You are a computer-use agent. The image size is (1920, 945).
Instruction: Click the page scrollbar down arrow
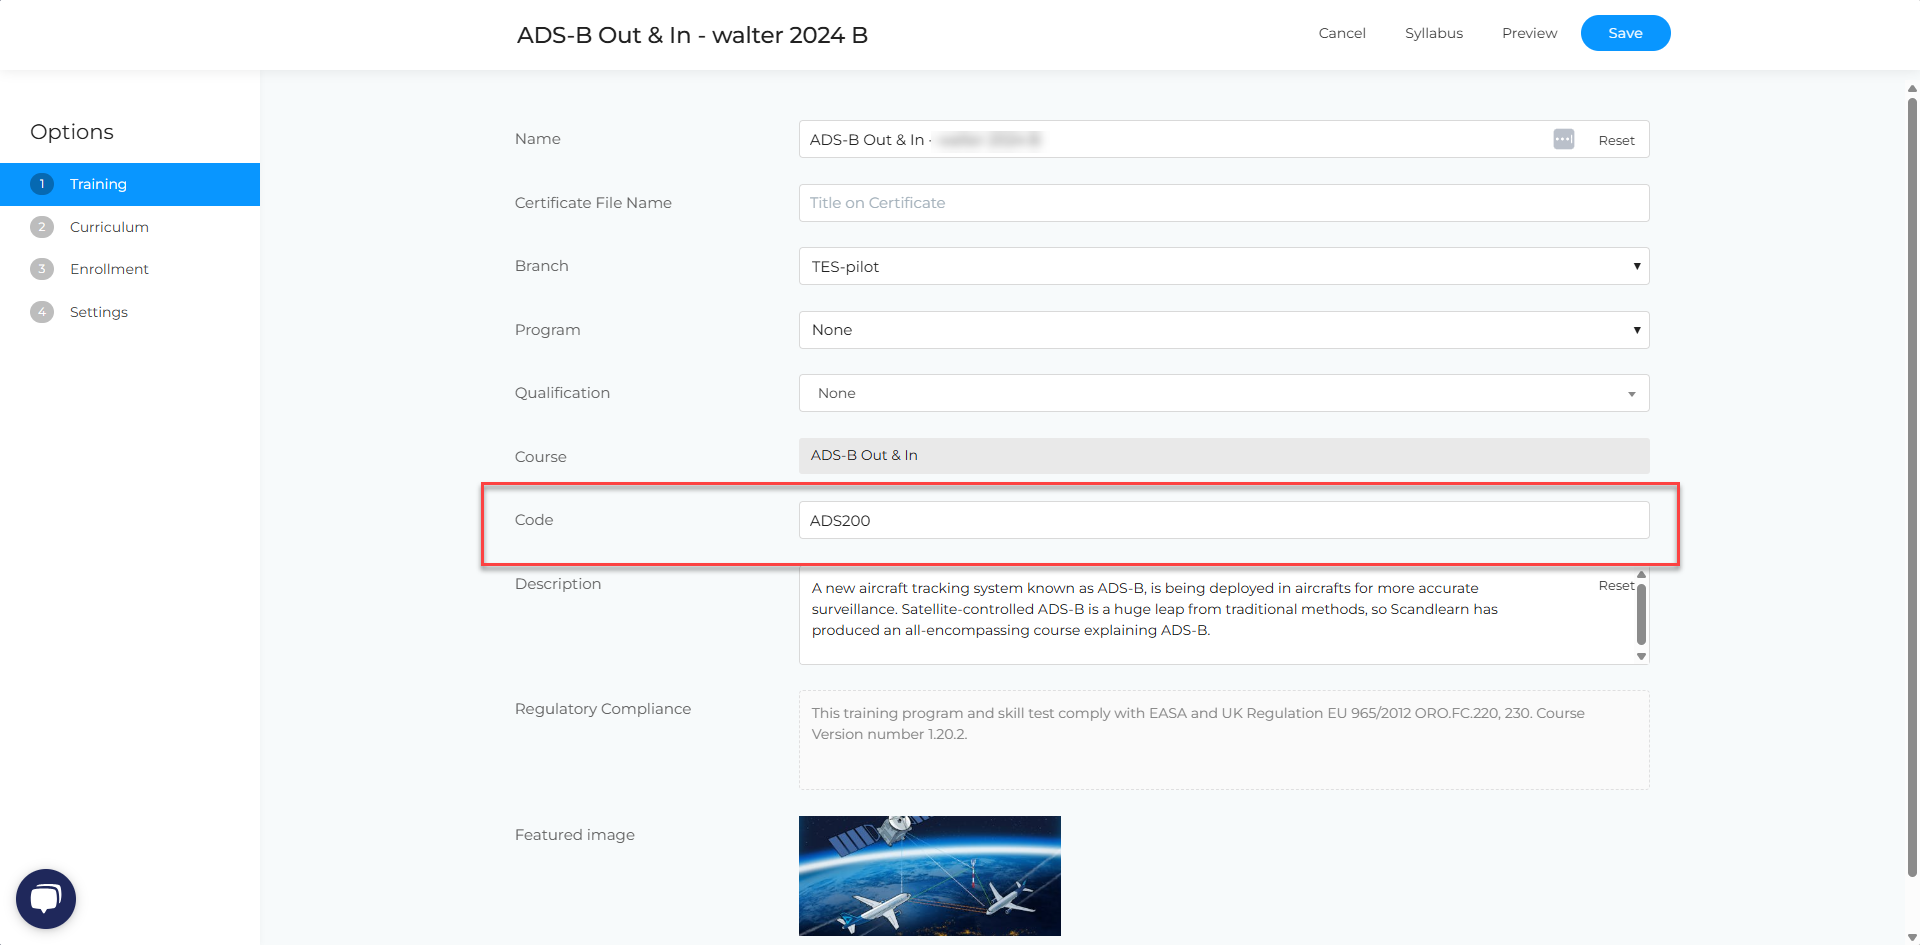(1912, 938)
